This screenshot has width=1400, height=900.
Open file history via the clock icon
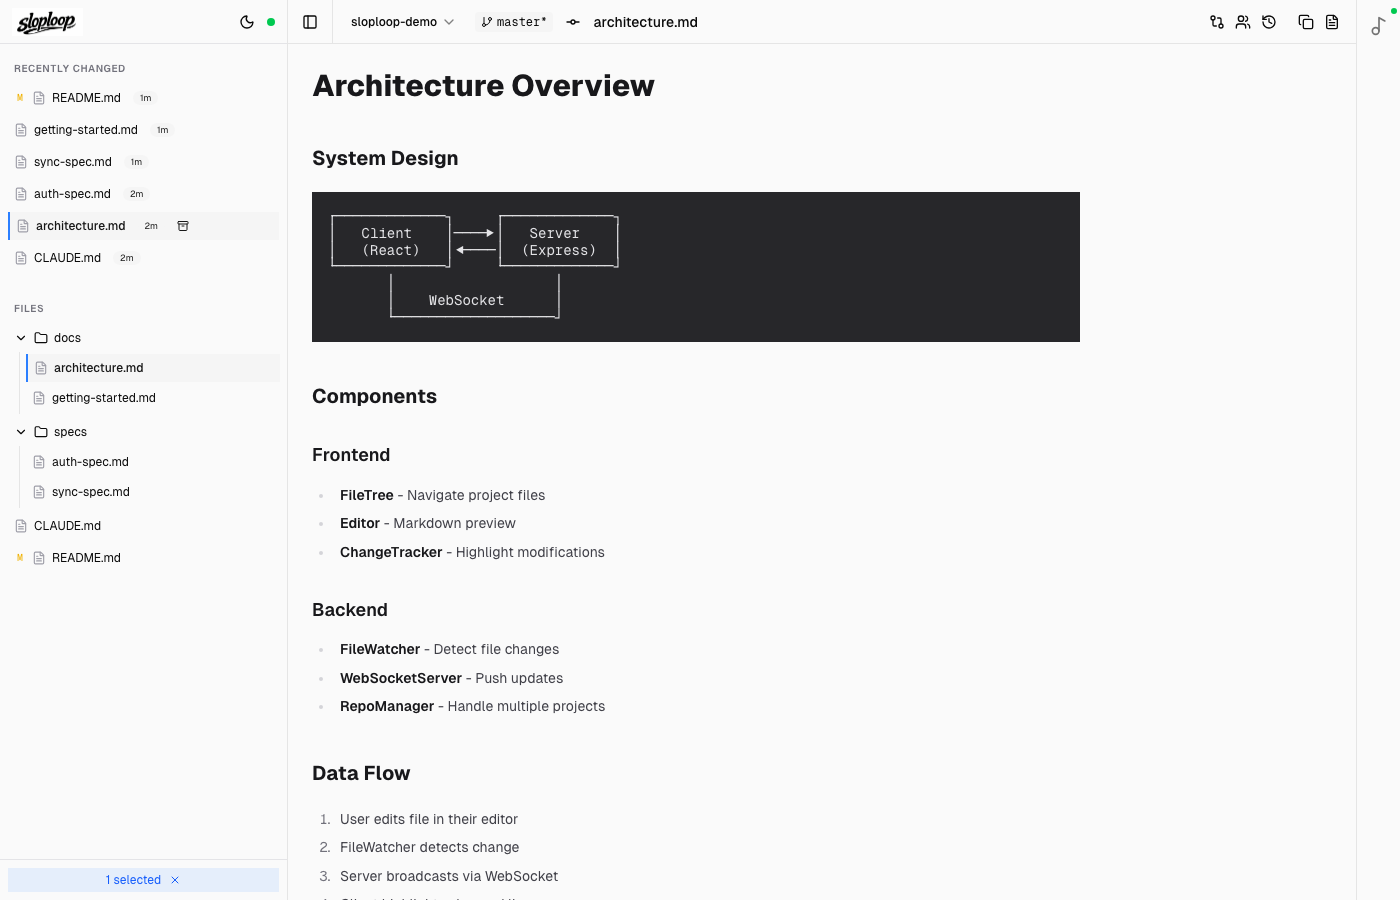pos(1269,21)
